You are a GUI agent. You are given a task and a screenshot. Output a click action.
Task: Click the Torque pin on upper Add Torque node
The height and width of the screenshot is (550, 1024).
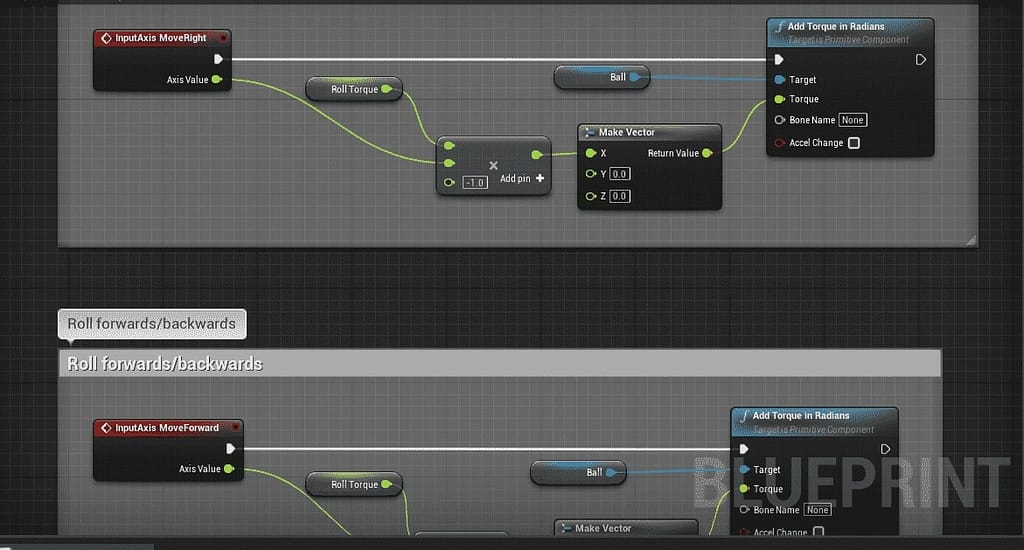tap(780, 99)
